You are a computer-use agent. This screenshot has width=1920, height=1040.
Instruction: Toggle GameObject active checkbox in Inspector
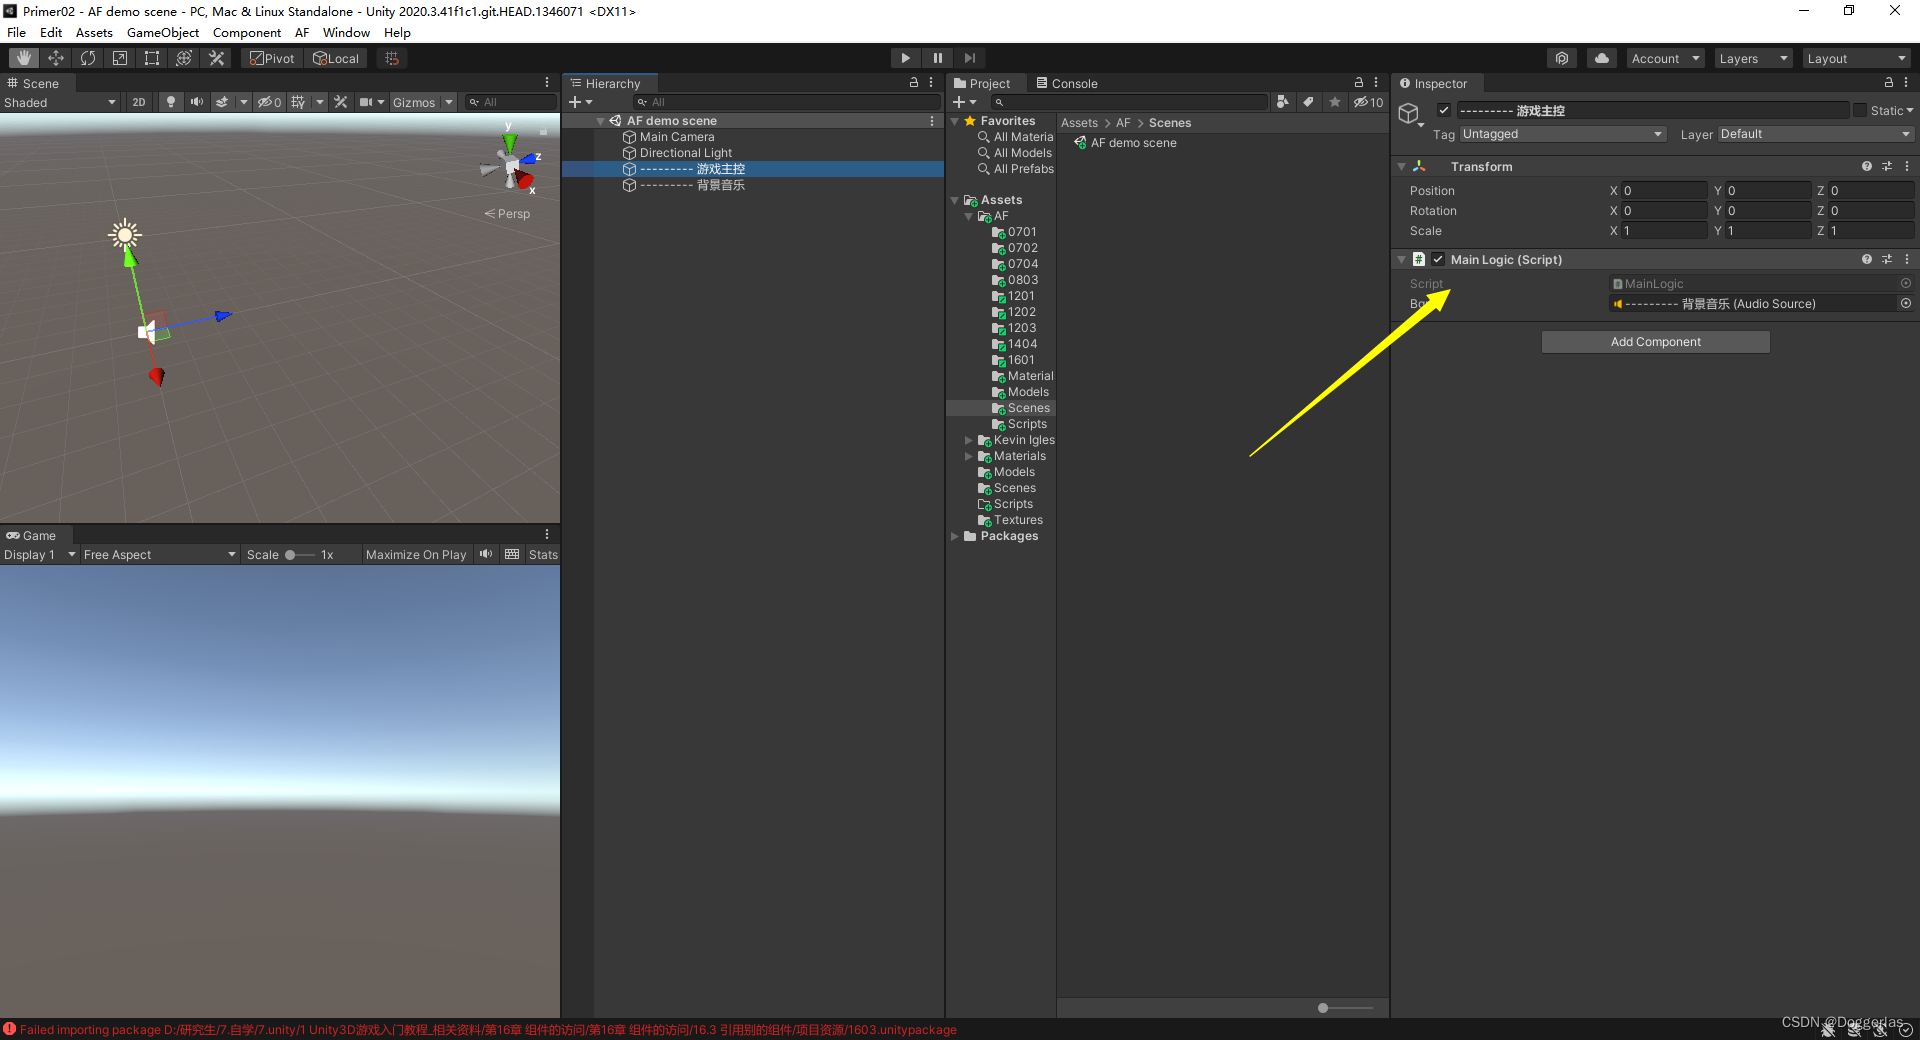(x=1444, y=110)
